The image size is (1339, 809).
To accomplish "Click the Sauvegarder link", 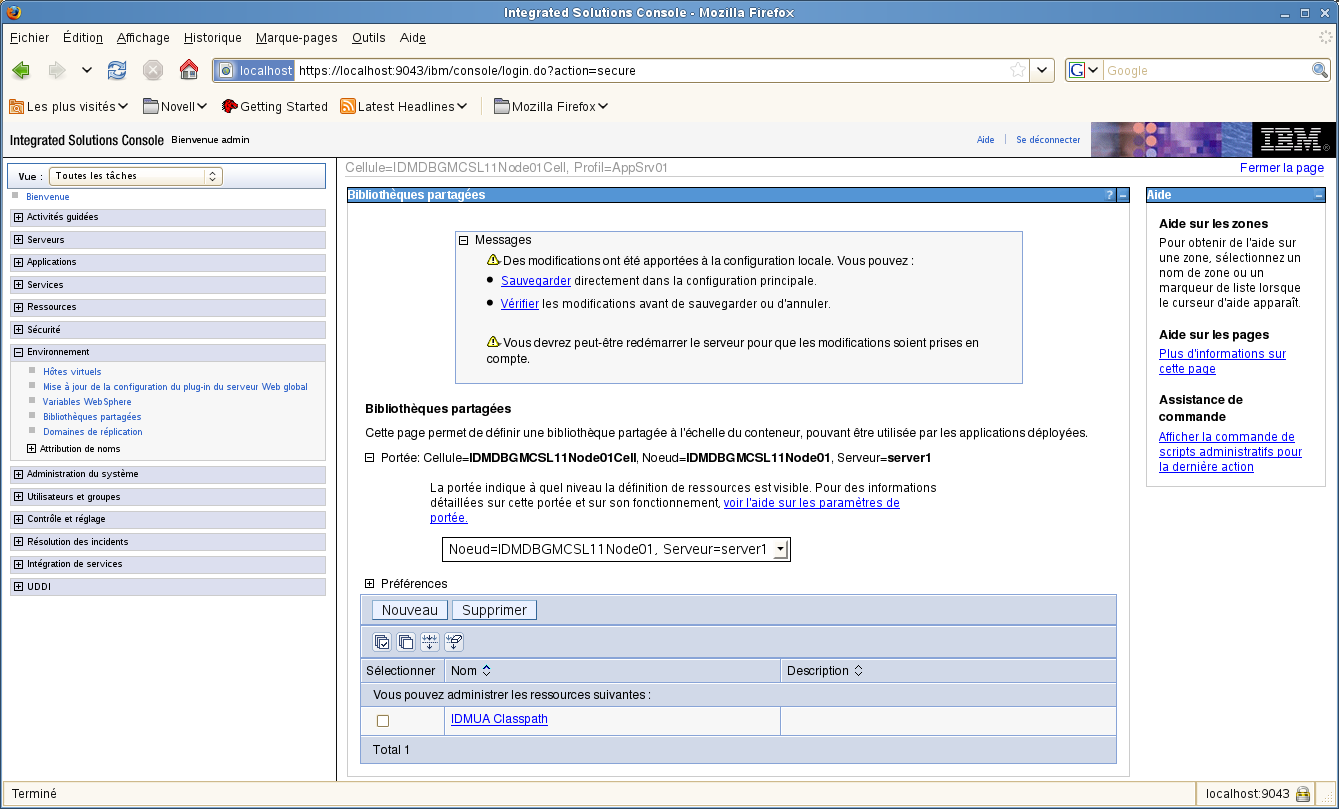I will 536,281.
